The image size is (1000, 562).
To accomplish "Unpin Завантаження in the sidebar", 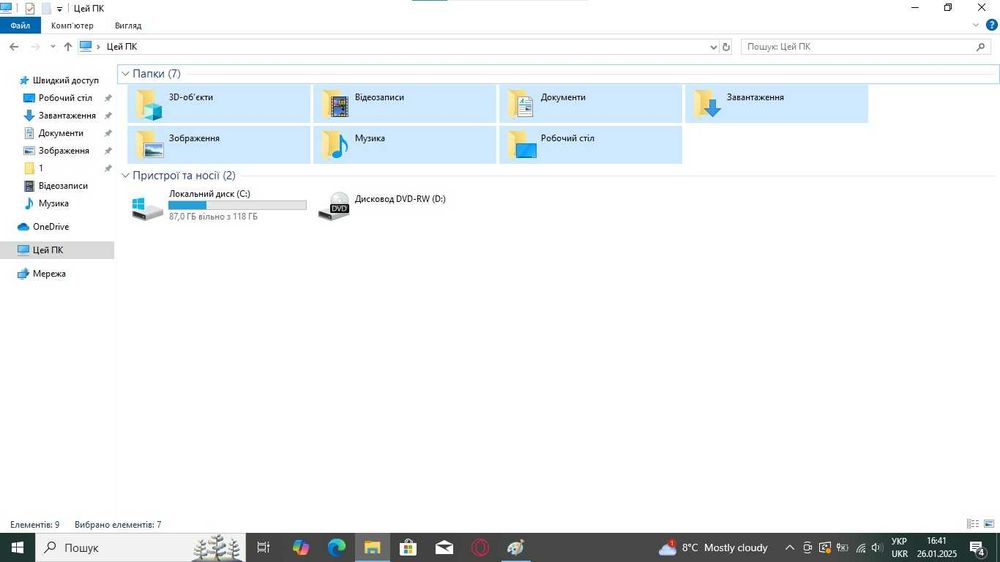I will [108, 115].
